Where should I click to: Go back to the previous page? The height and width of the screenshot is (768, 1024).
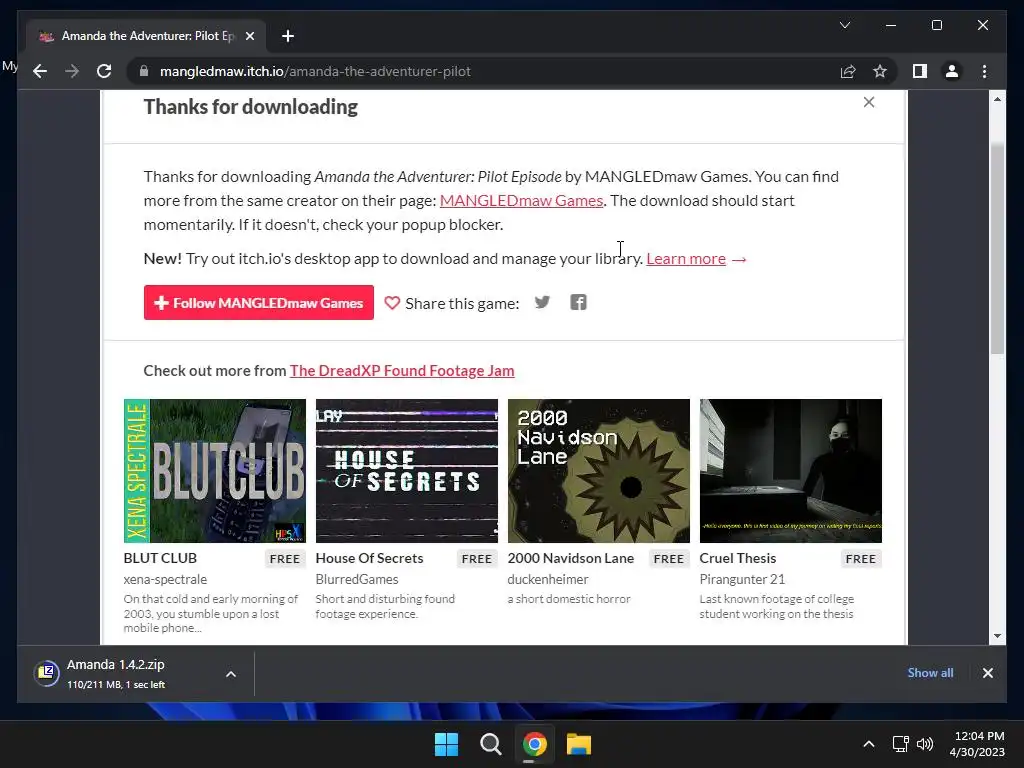[x=40, y=71]
